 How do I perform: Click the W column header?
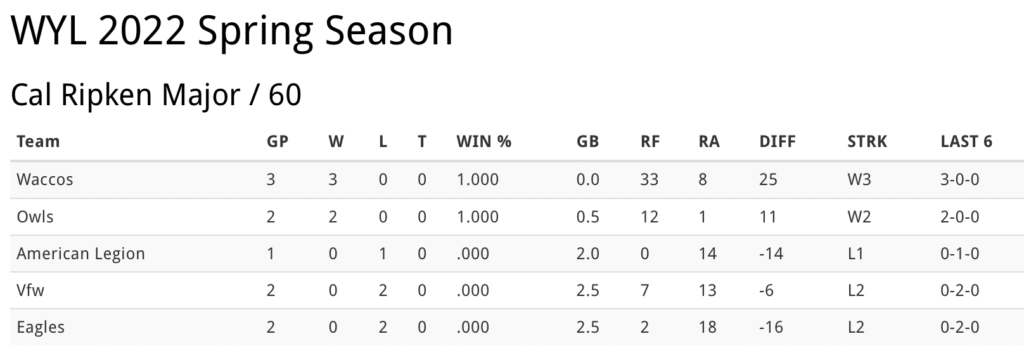pyautogui.click(x=336, y=142)
